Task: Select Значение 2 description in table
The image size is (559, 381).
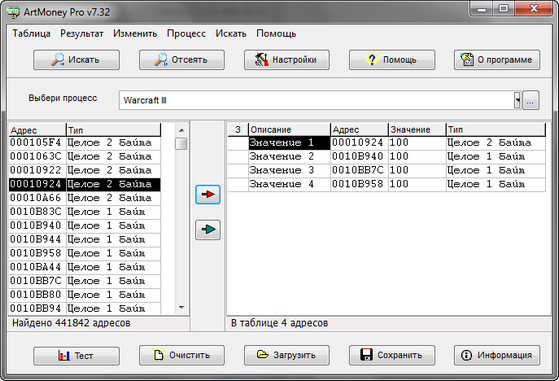Action: pos(289,156)
